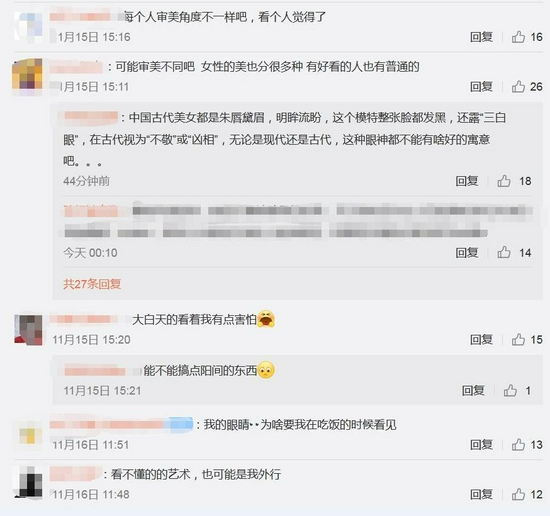Like the comment with 16 likes
Image resolution: width=550 pixels, height=516 pixels.
[x=518, y=37]
